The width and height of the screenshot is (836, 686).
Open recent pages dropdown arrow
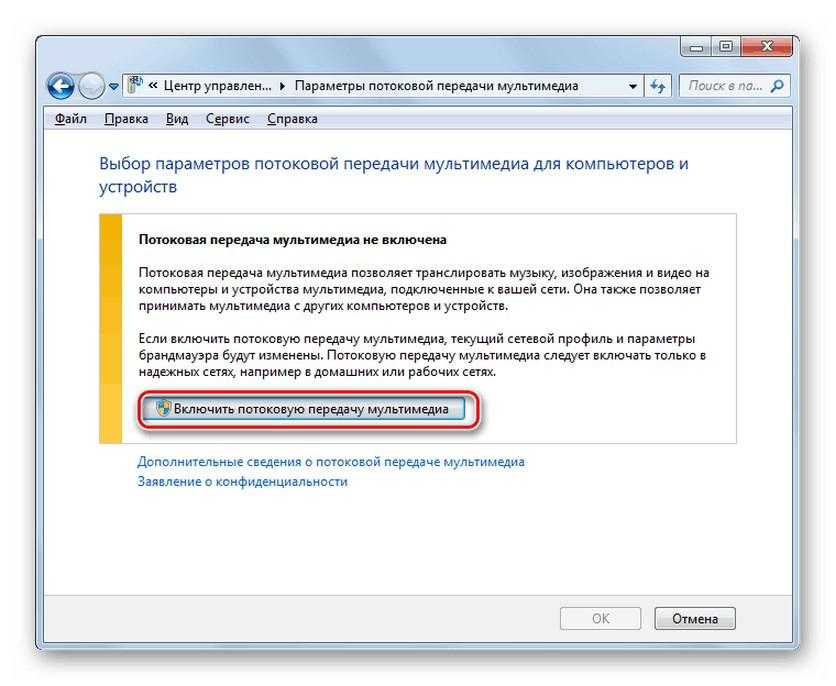pos(114,86)
